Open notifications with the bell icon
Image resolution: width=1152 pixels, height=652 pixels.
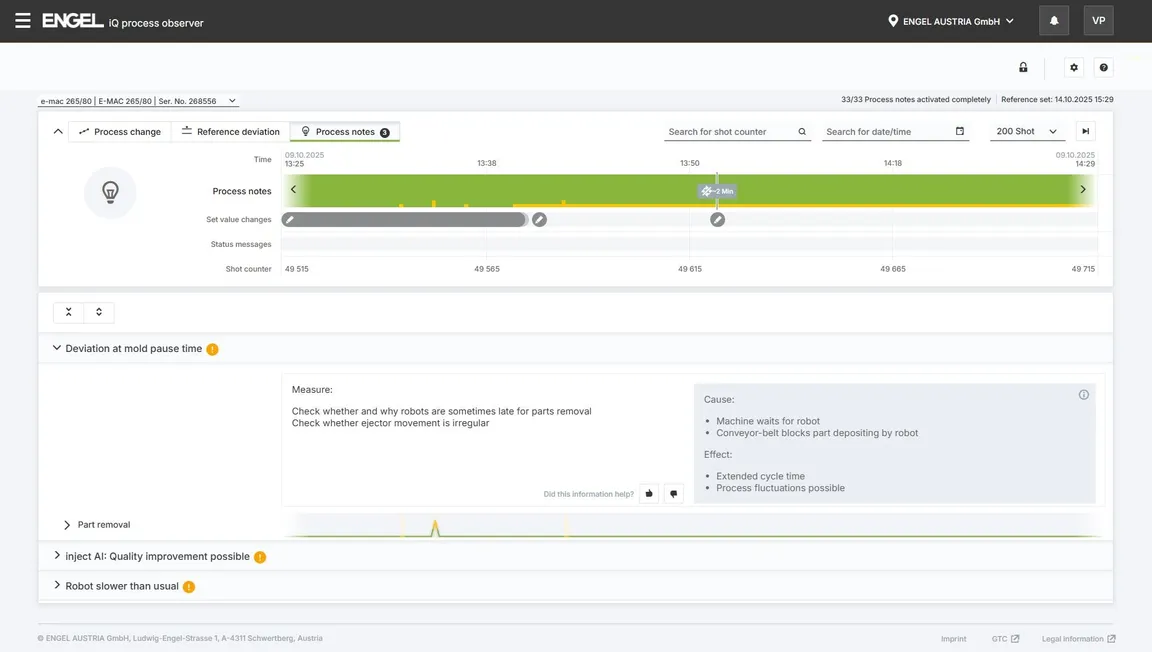pos(1054,21)
